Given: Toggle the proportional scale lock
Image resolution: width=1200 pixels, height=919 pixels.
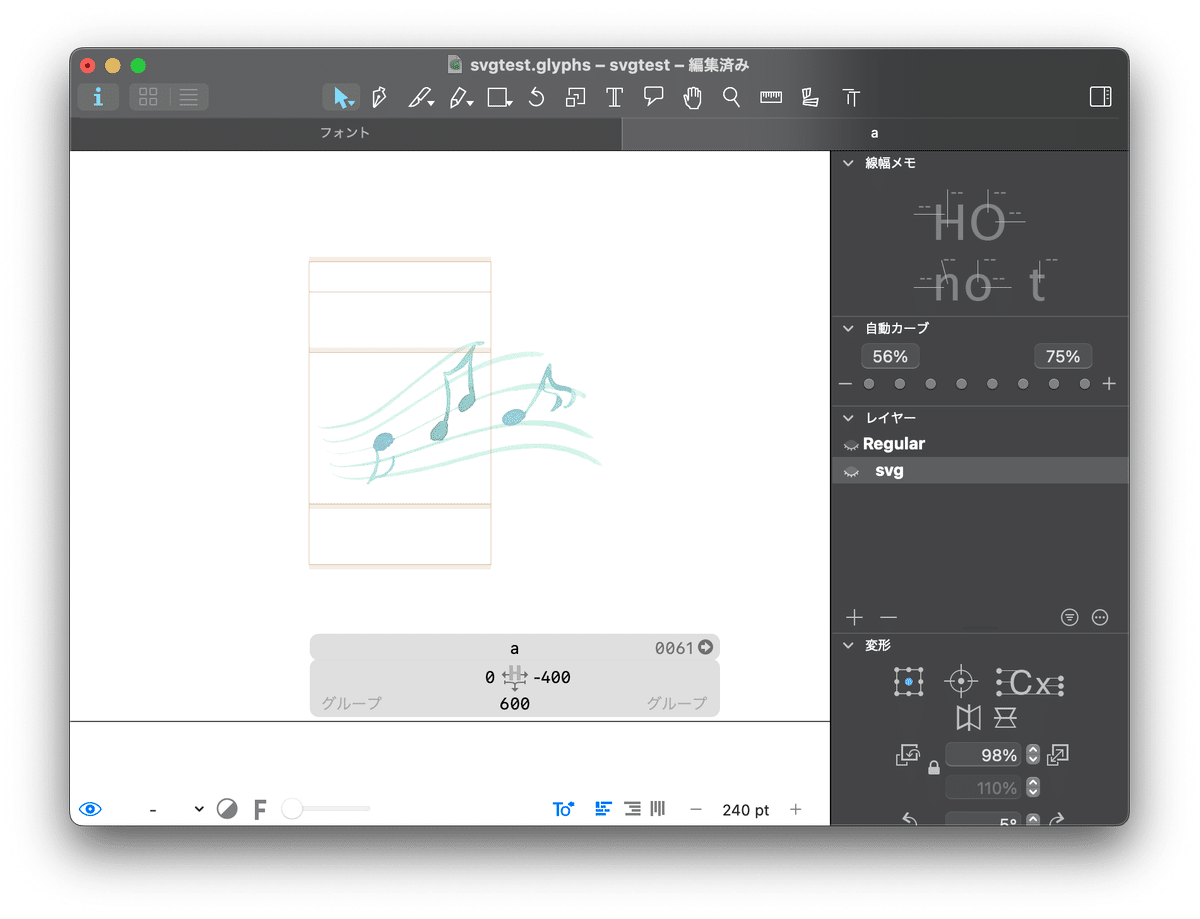Looking at the screenshot, I should tap(933, 768).
